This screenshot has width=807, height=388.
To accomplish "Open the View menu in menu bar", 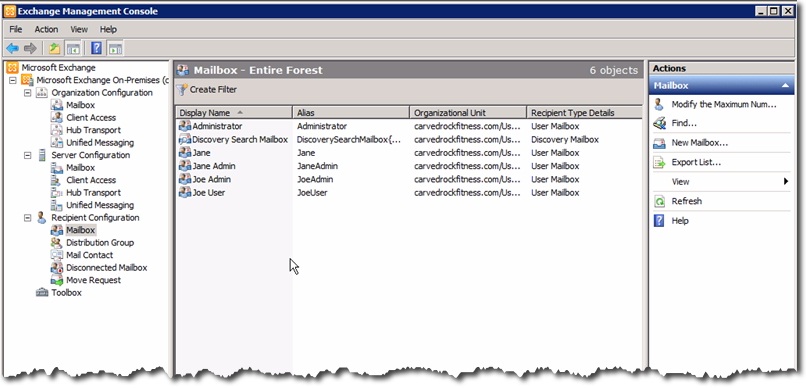I will pyautogui.click(x=79, y=29).
